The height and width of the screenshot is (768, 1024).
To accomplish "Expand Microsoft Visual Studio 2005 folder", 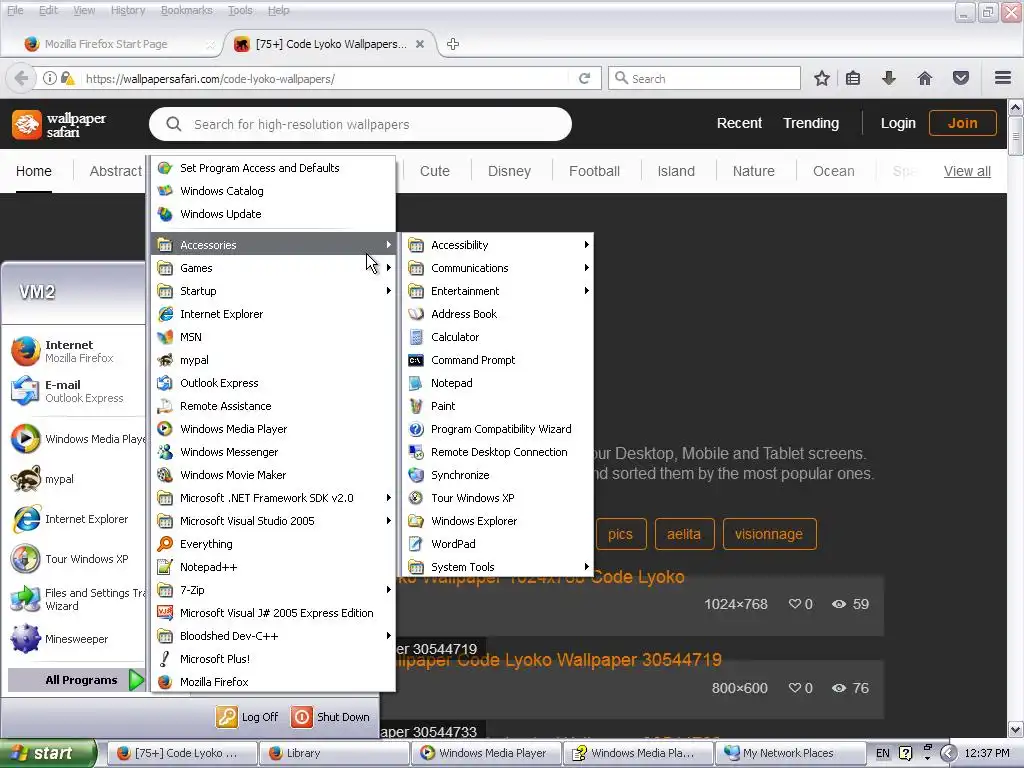I will click(273, 521).
